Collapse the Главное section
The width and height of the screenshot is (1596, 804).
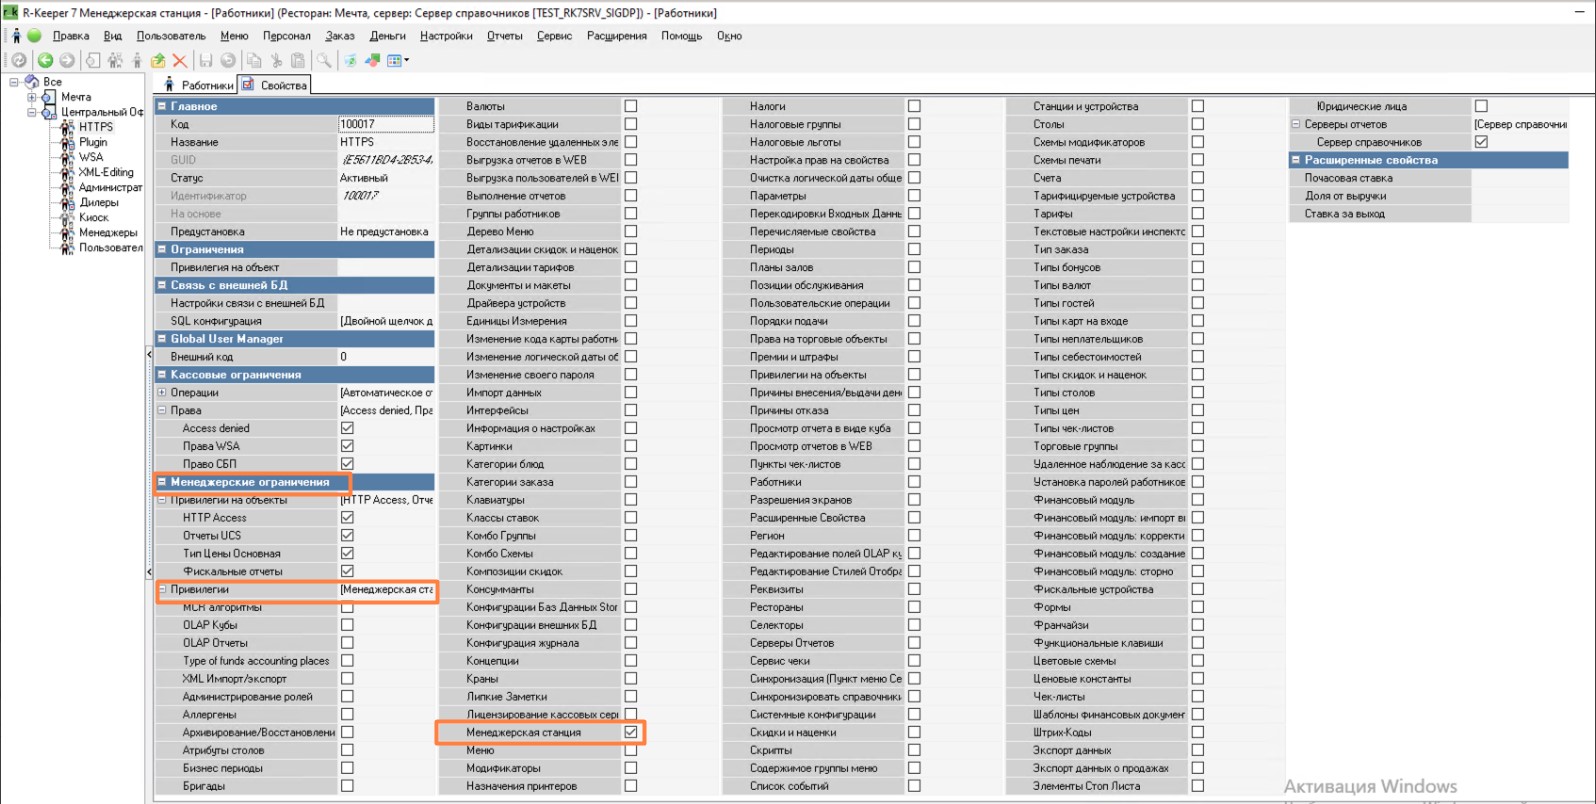click(162, 106)
